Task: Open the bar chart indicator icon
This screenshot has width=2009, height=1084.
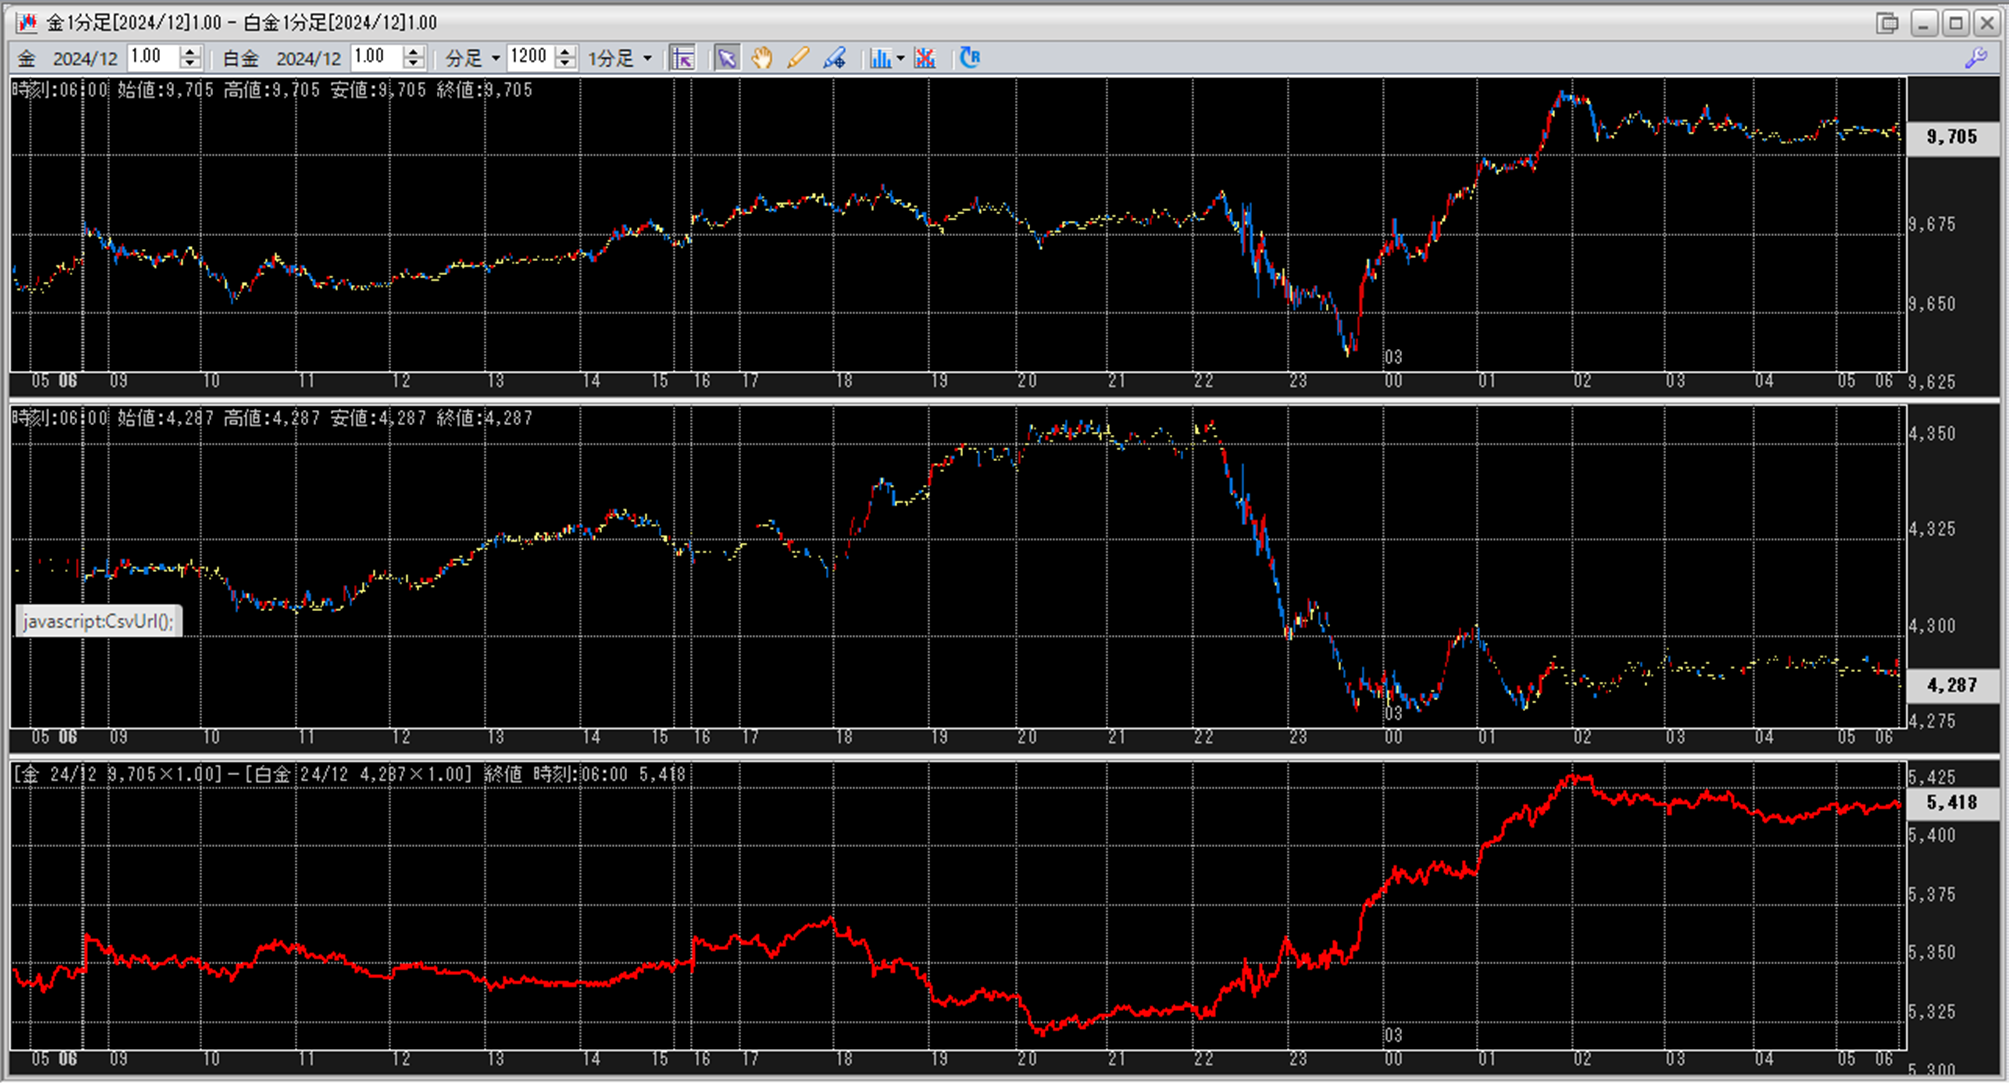Action: click(x=879, y=58)
